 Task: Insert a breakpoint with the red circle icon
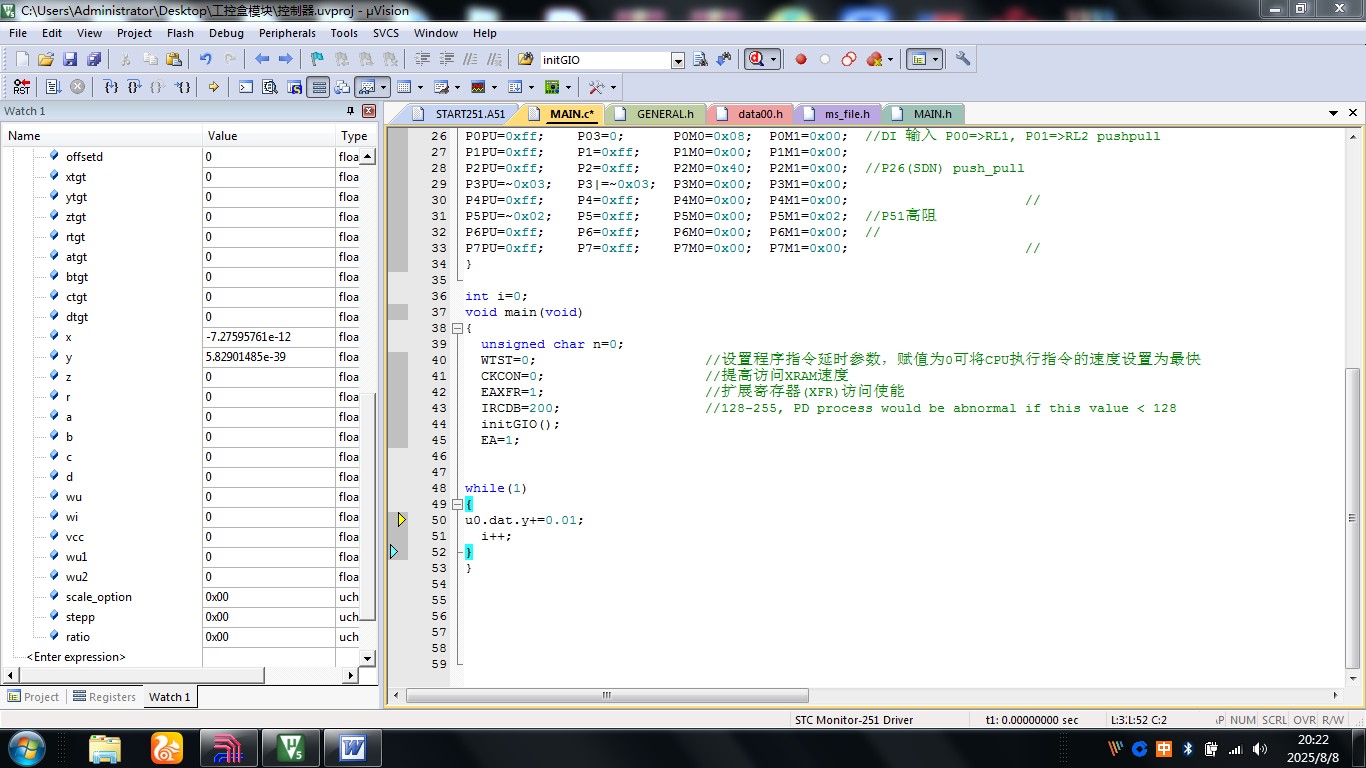(x=801, y=59)
